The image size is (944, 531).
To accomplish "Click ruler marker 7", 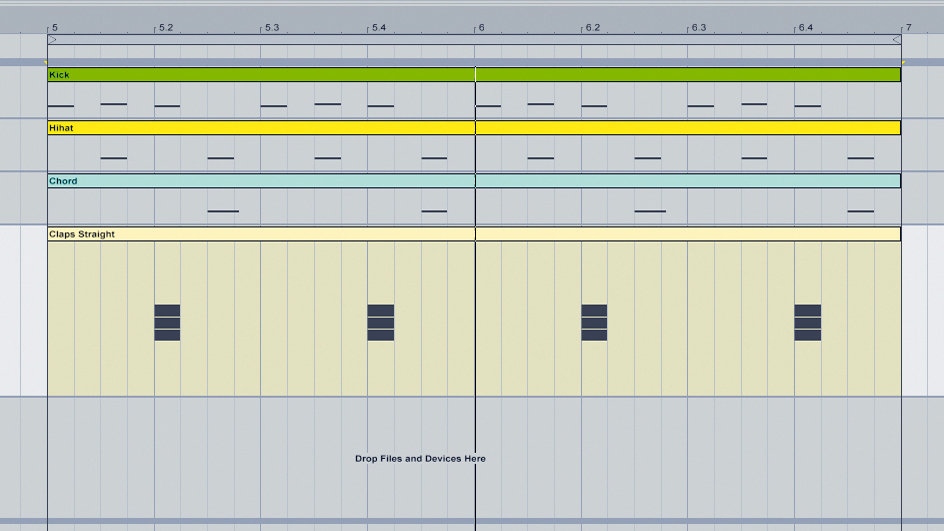I will click(x=908, y=28).
